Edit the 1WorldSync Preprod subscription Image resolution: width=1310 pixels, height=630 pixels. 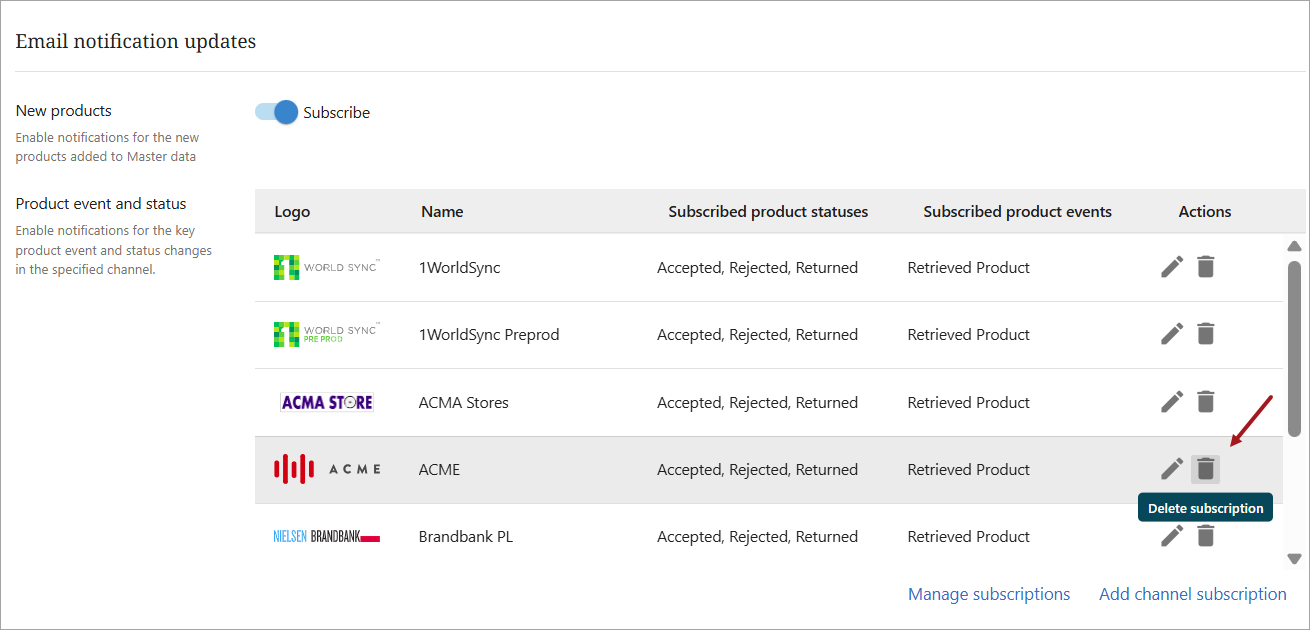click(1172, 334)
